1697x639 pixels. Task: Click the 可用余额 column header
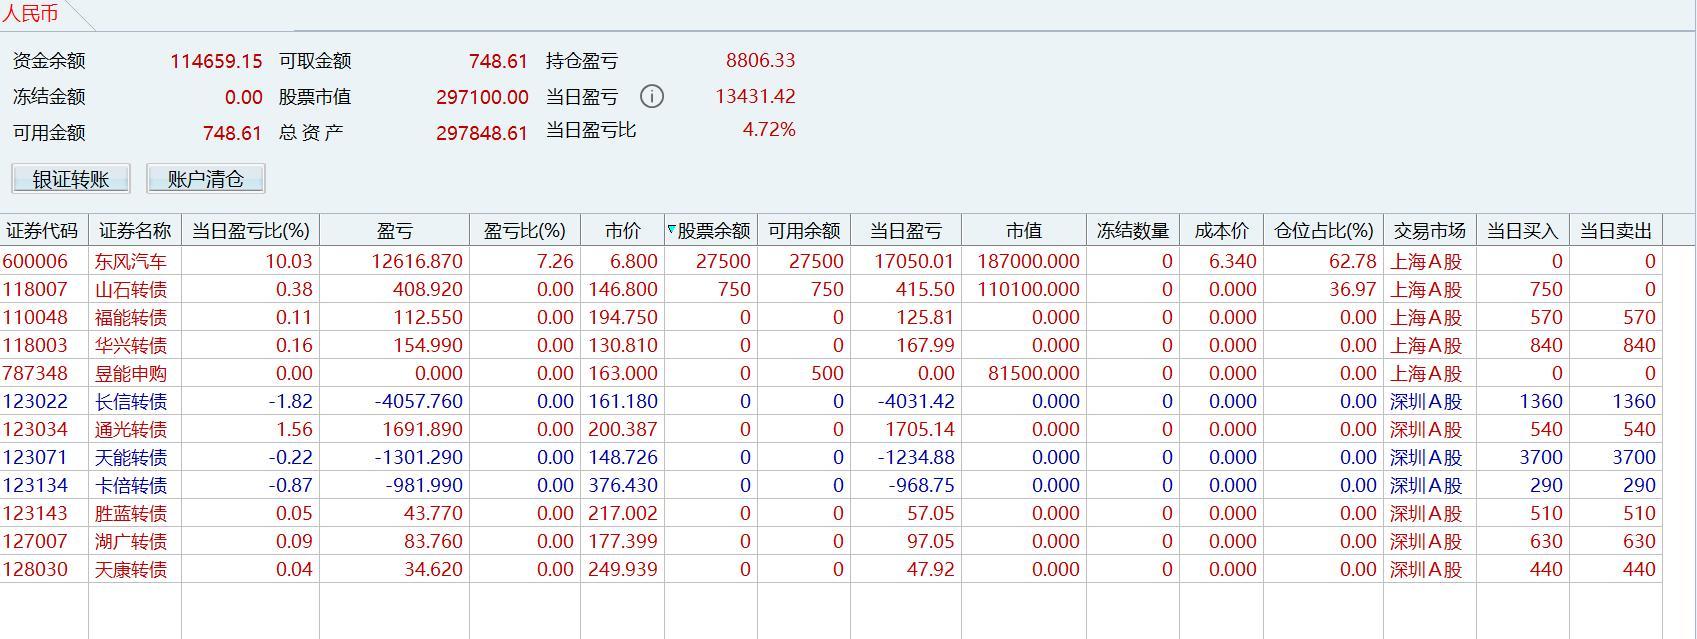click(804, 230)
